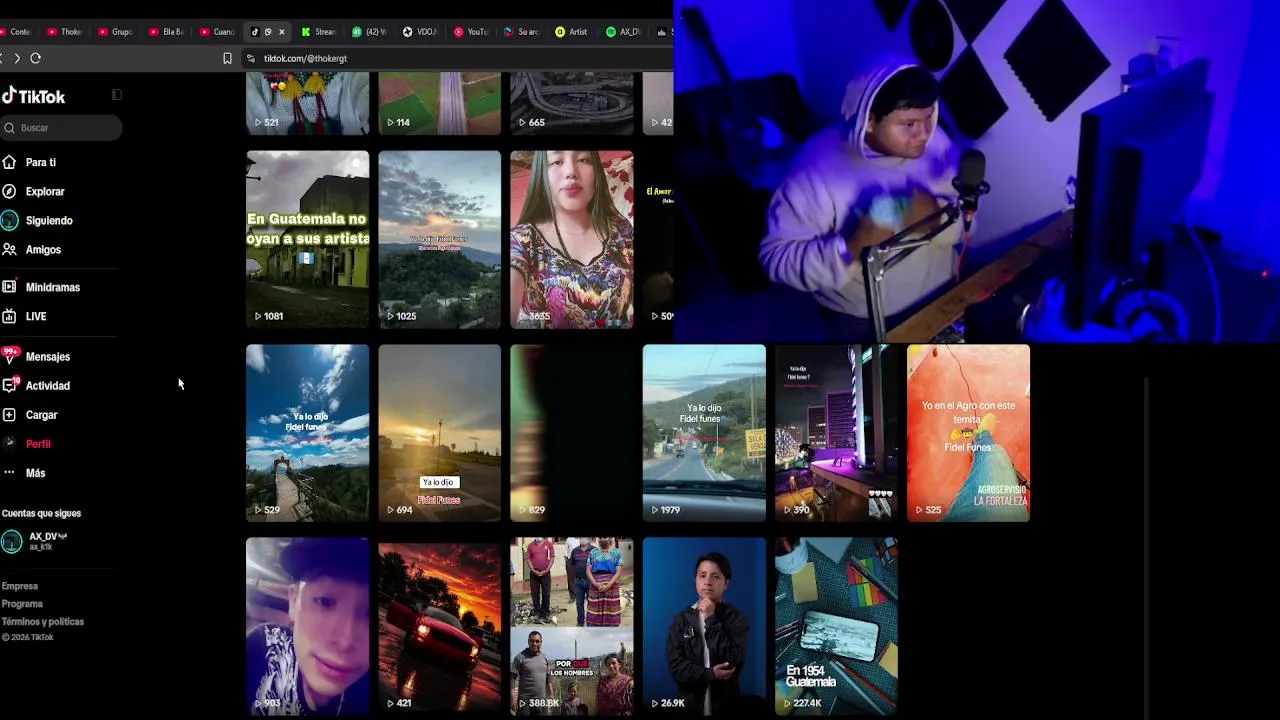Open selfie video with 903 views
1280x720 pixels.
pyautogui.click(x=308, y=627)
